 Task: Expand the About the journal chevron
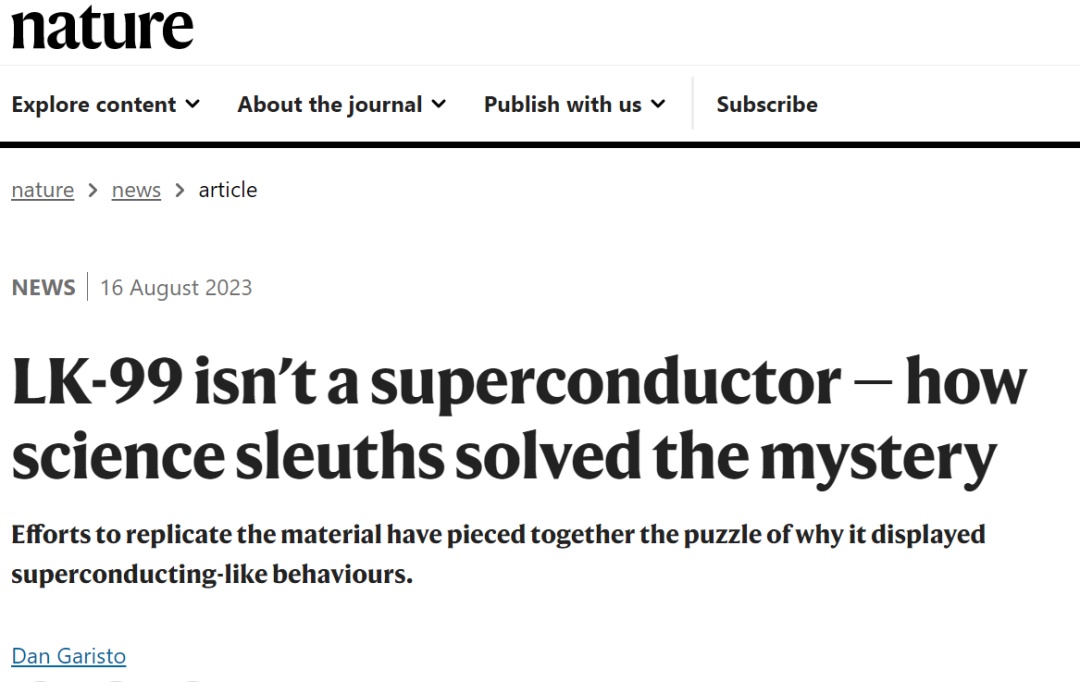pyautogui.click(x=439, y=104)
